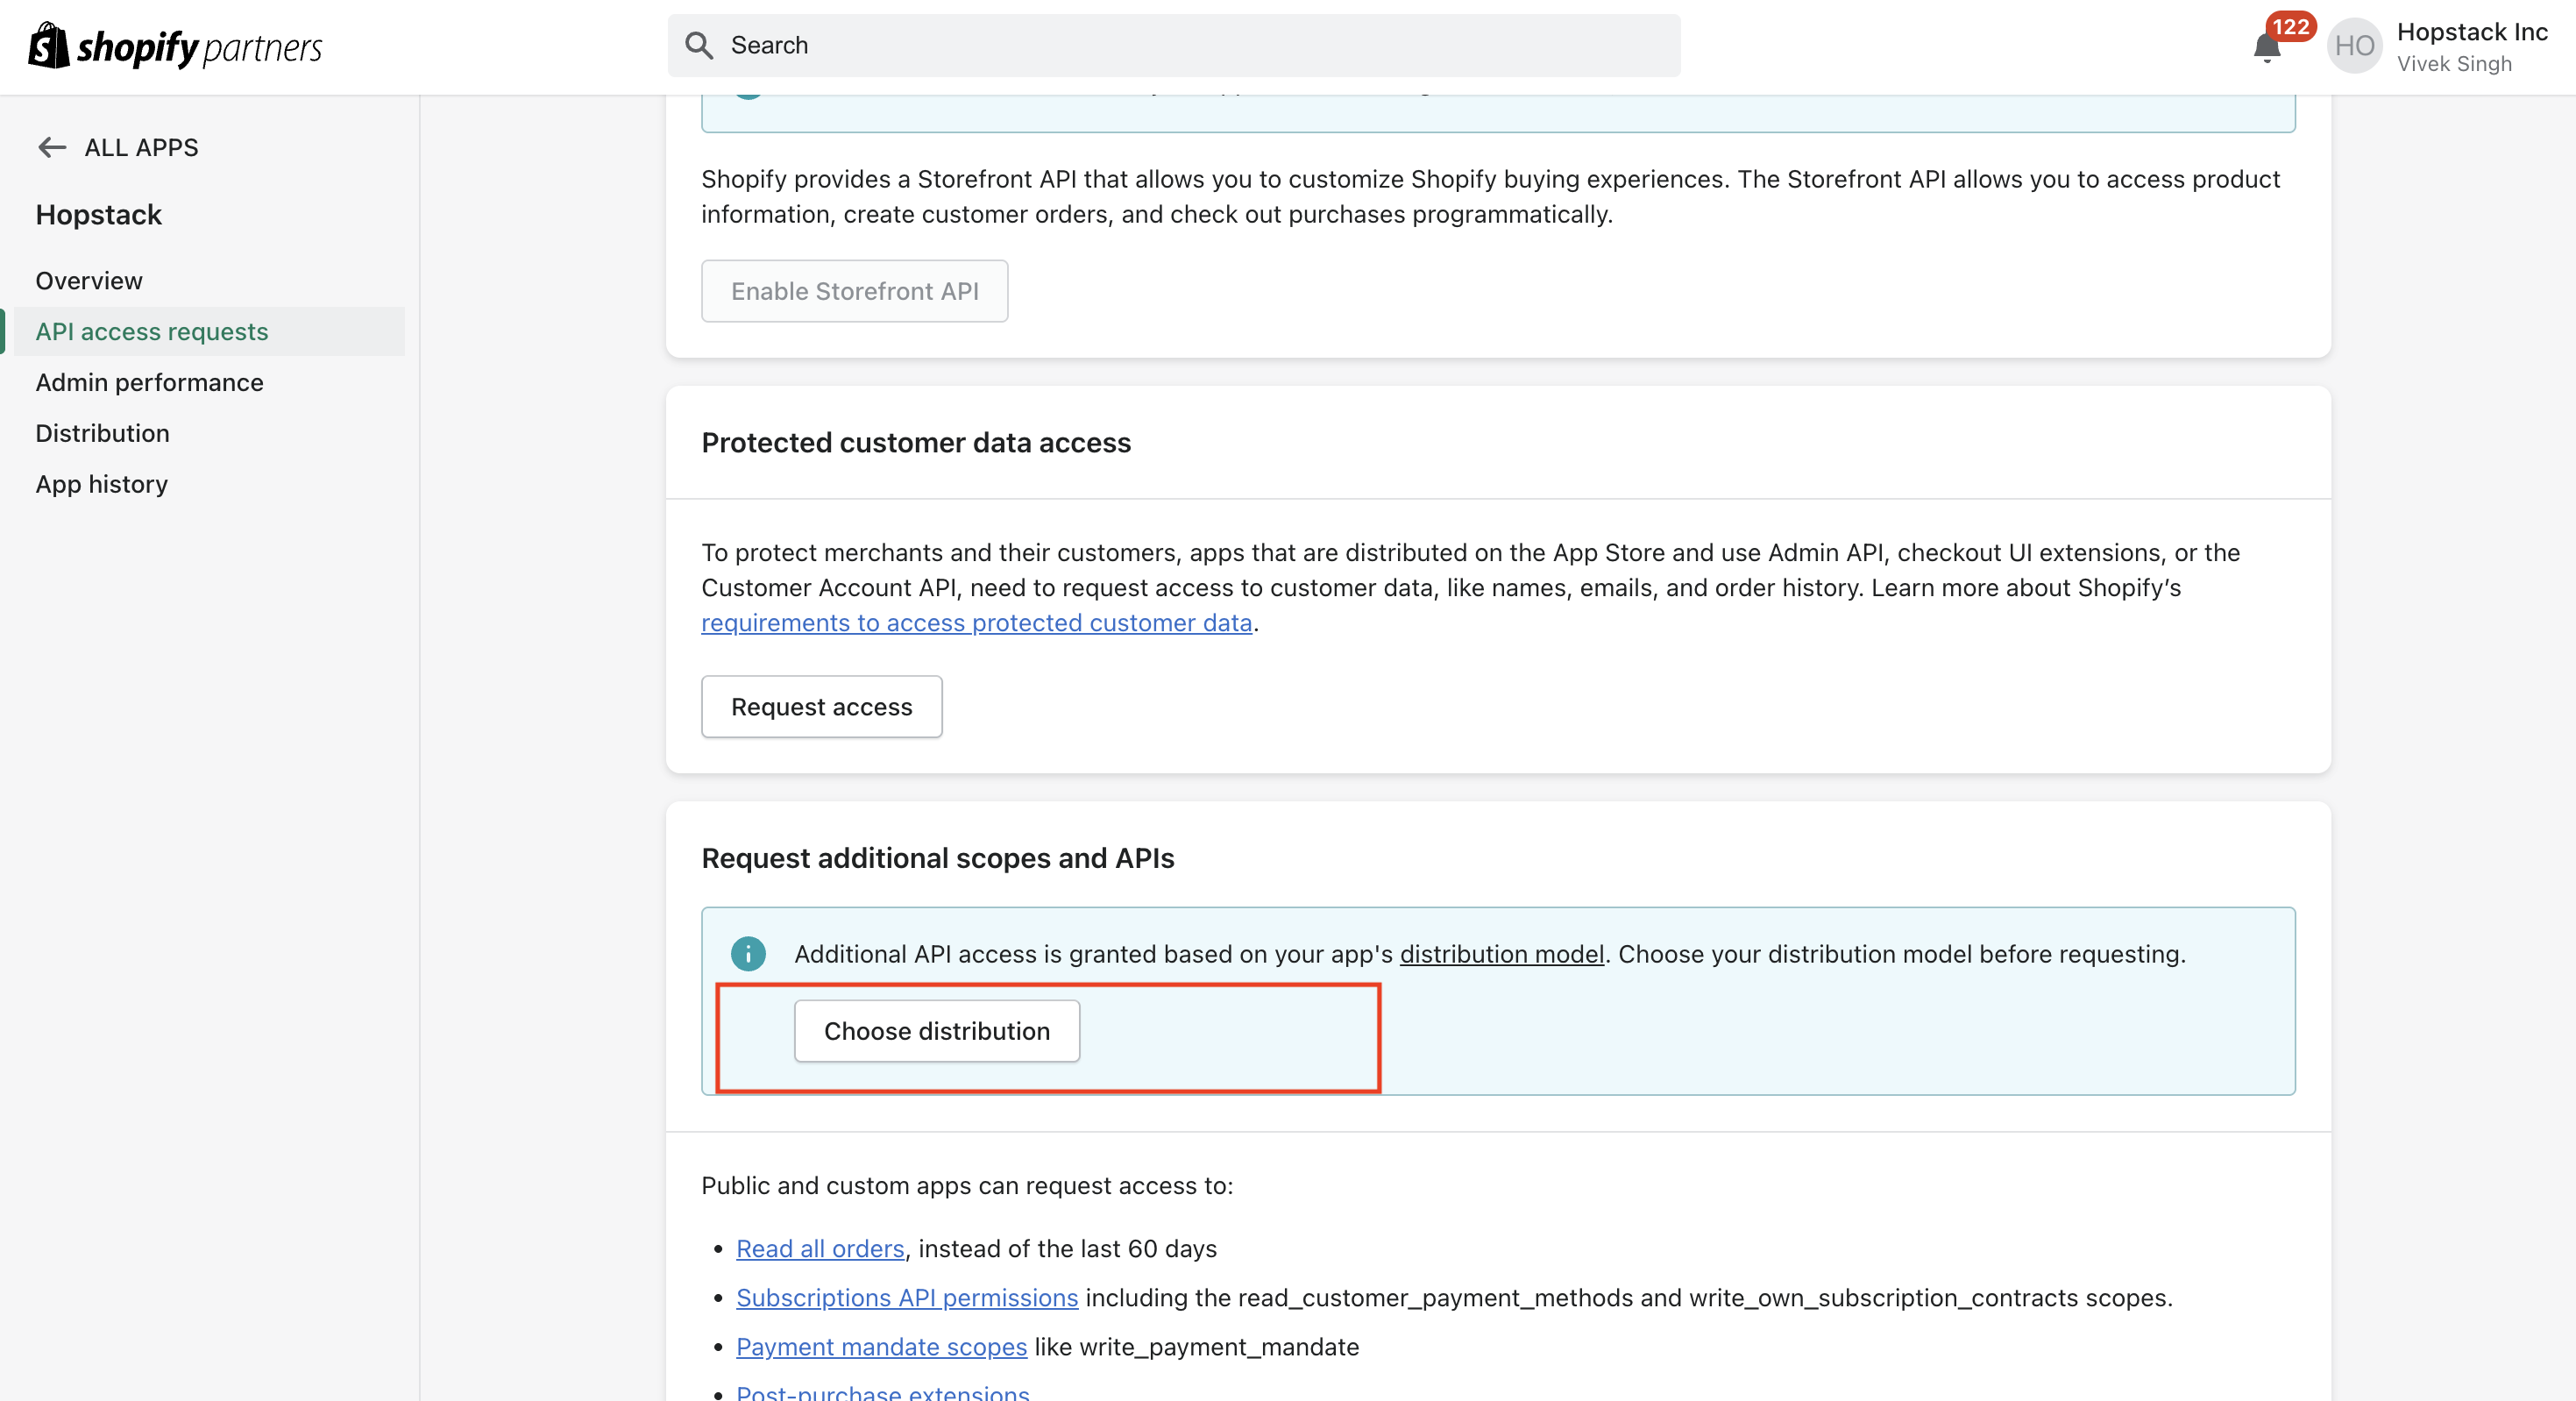The width and height of the screenshot is (2576, 1401).
Task: Open the notifications bell
Action: pos(2265,48)
